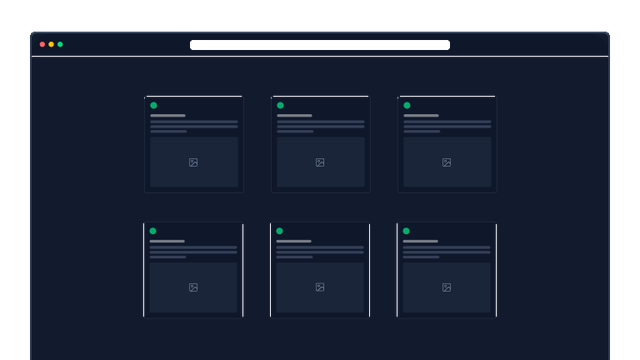Click the green status dot on bottom-left card
Screen dimensions: 640x360
click(x=153, y=231)
